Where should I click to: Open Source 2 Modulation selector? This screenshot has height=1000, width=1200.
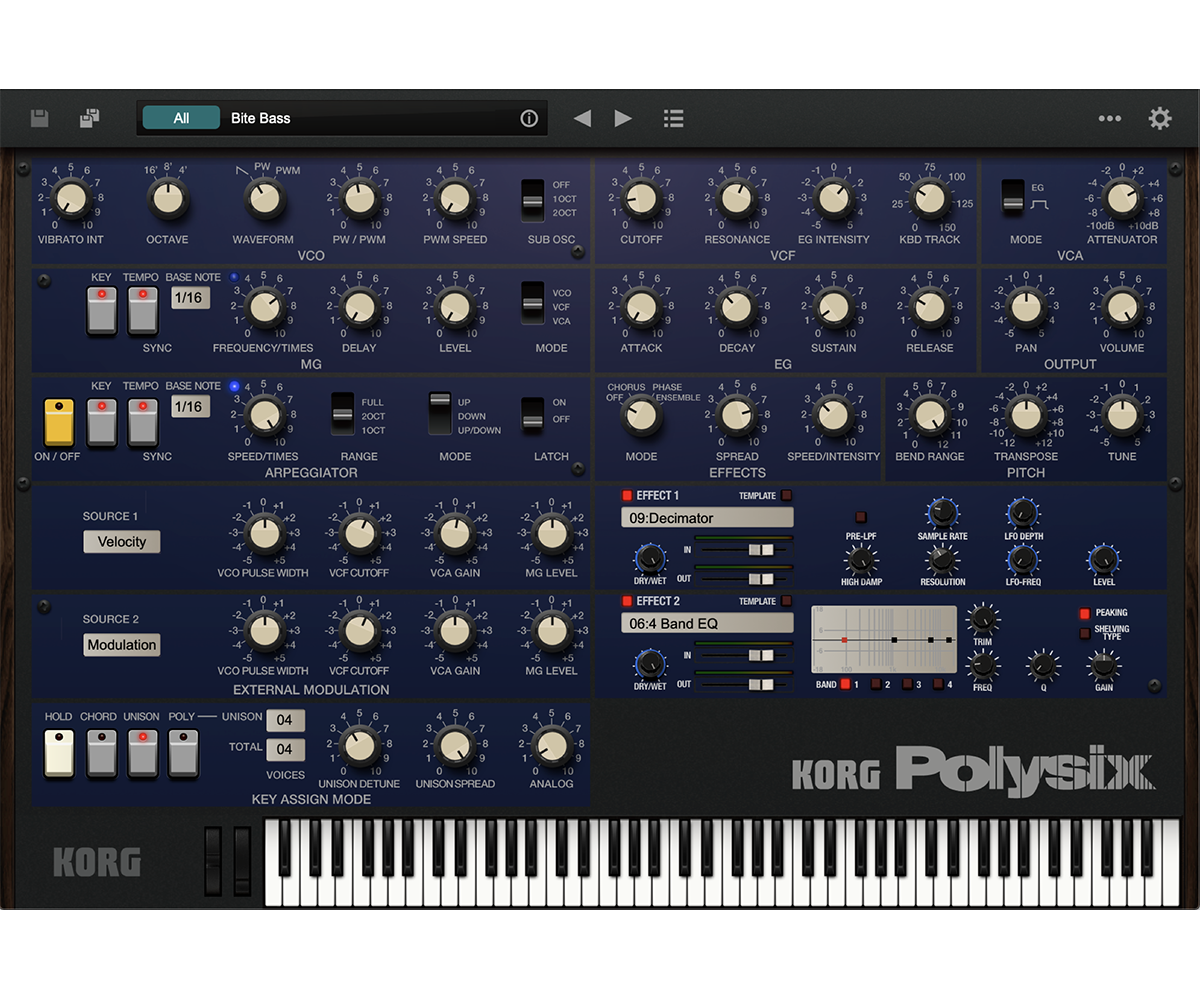[122, 645]
